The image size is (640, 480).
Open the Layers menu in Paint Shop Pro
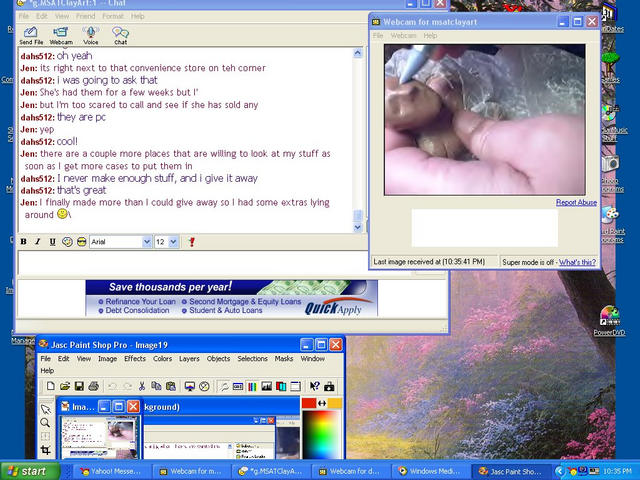pyautogui.click(x=189, y=359)
